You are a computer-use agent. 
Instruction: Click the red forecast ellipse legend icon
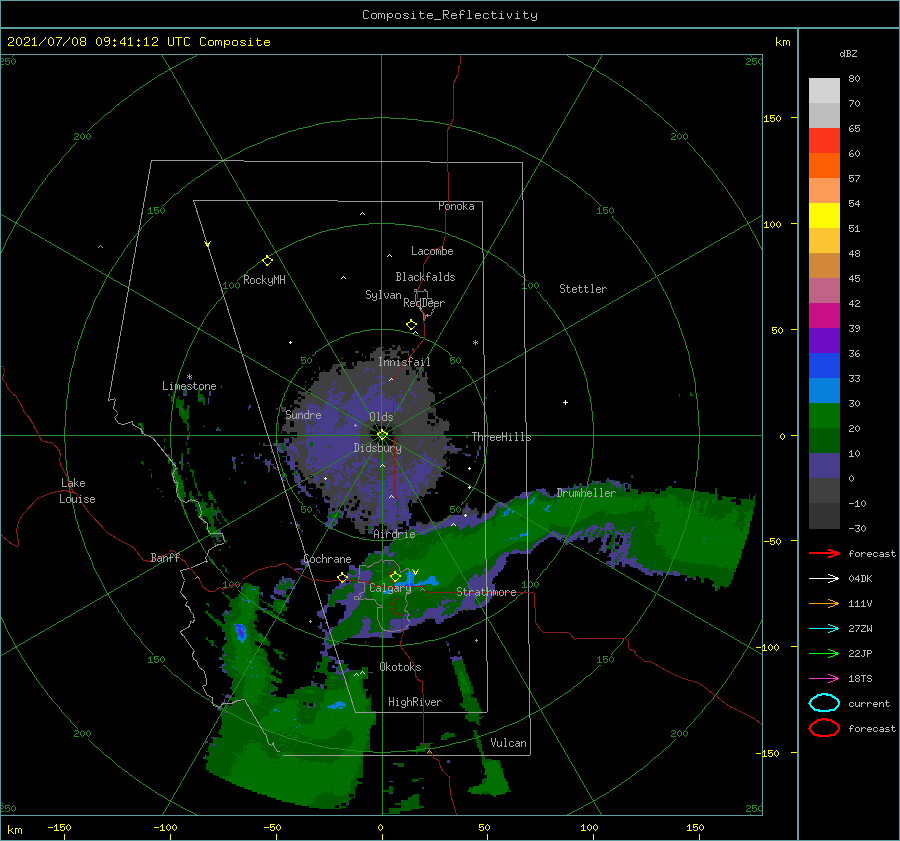click(x=824, y=728)
